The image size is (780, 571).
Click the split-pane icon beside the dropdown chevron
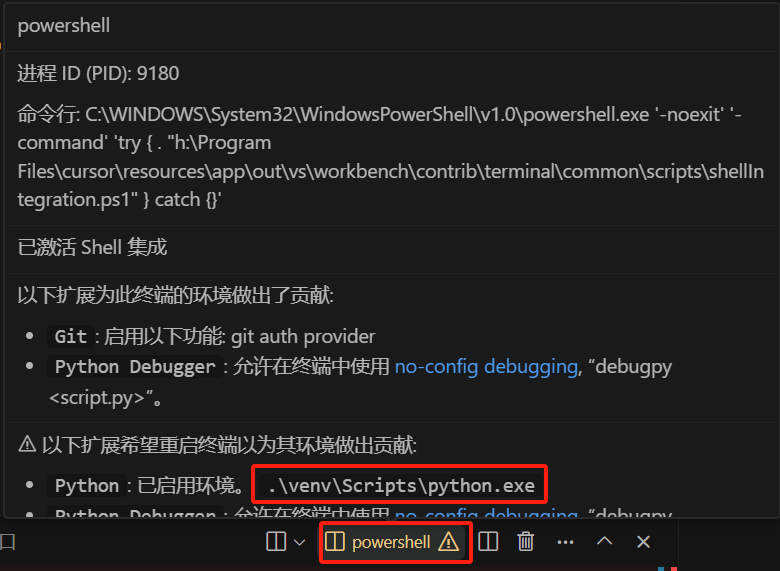tap(276, 542)
